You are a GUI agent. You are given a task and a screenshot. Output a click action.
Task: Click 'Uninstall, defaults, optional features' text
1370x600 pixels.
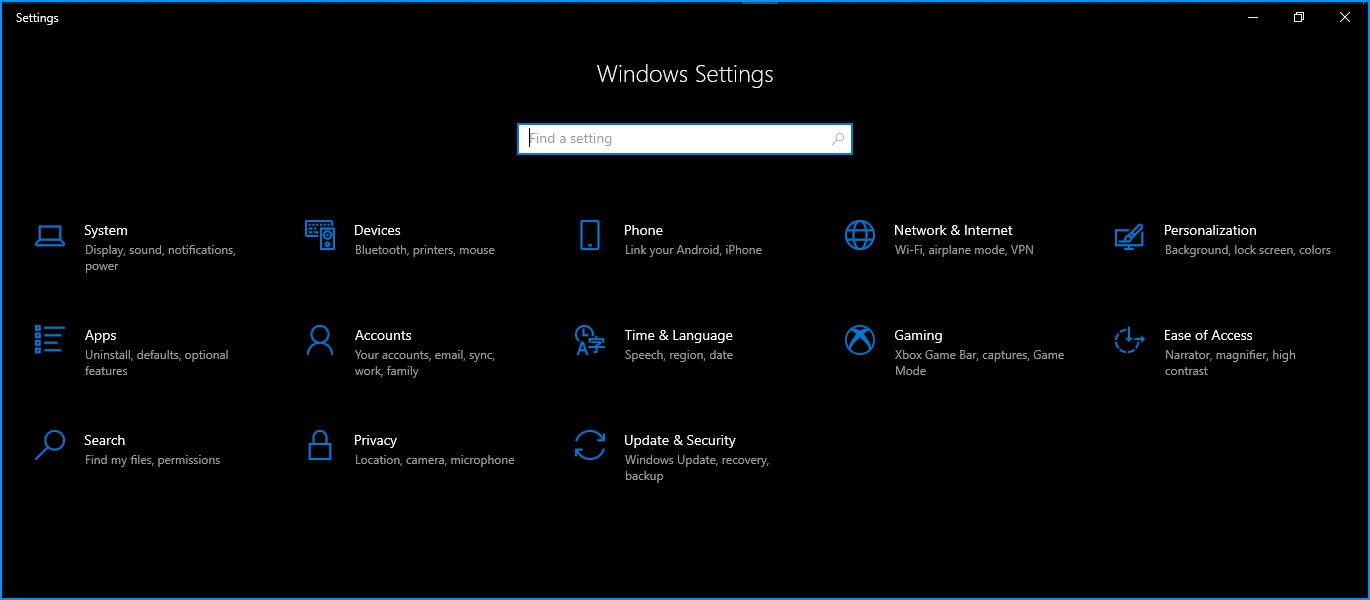click(157, 363)
